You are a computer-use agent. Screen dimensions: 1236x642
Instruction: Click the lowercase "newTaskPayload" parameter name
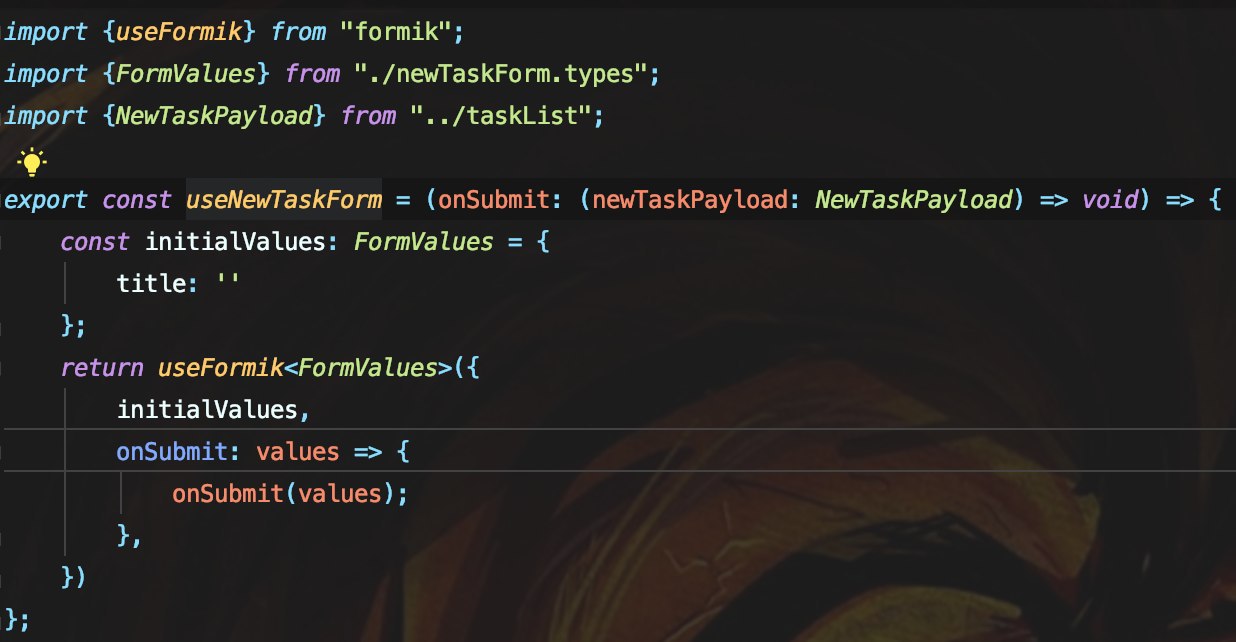(690, 200)
